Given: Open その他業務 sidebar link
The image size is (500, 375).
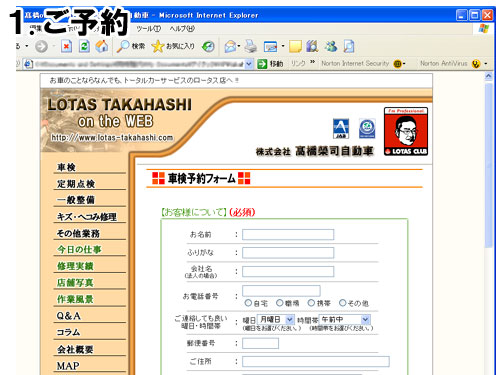Looking at the screenshot, I should [x=78, y=233].
